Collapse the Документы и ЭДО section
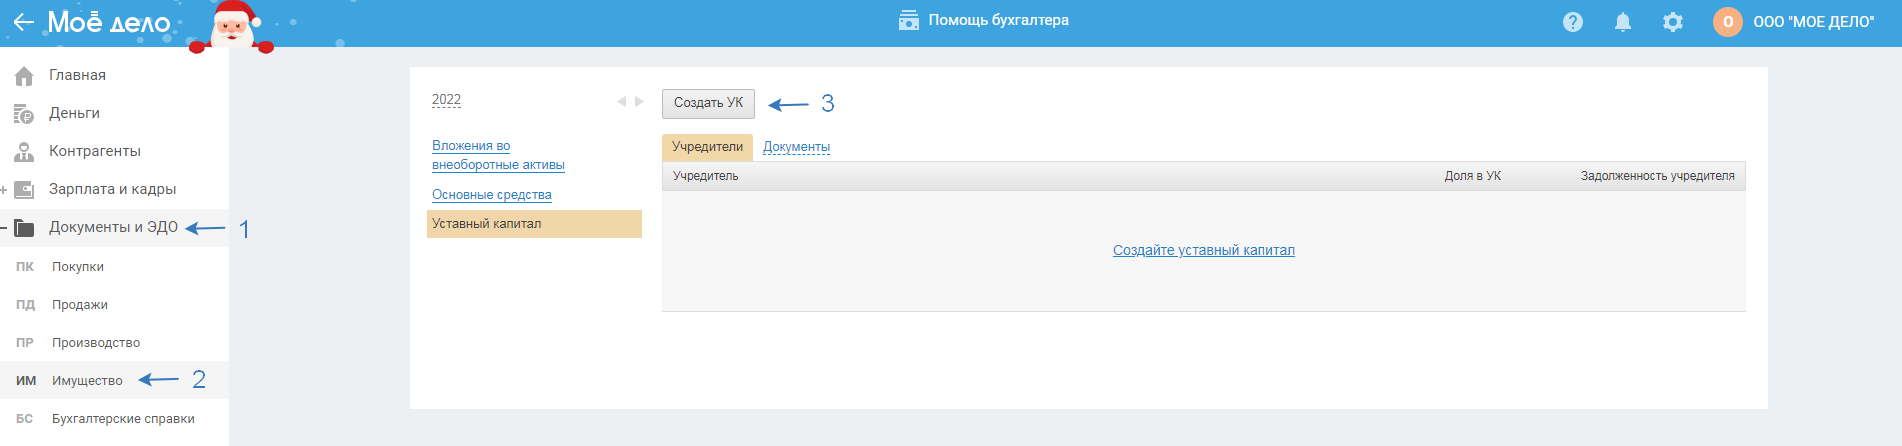The width and height of the screenshot is (1902, 446). point(4,228)
